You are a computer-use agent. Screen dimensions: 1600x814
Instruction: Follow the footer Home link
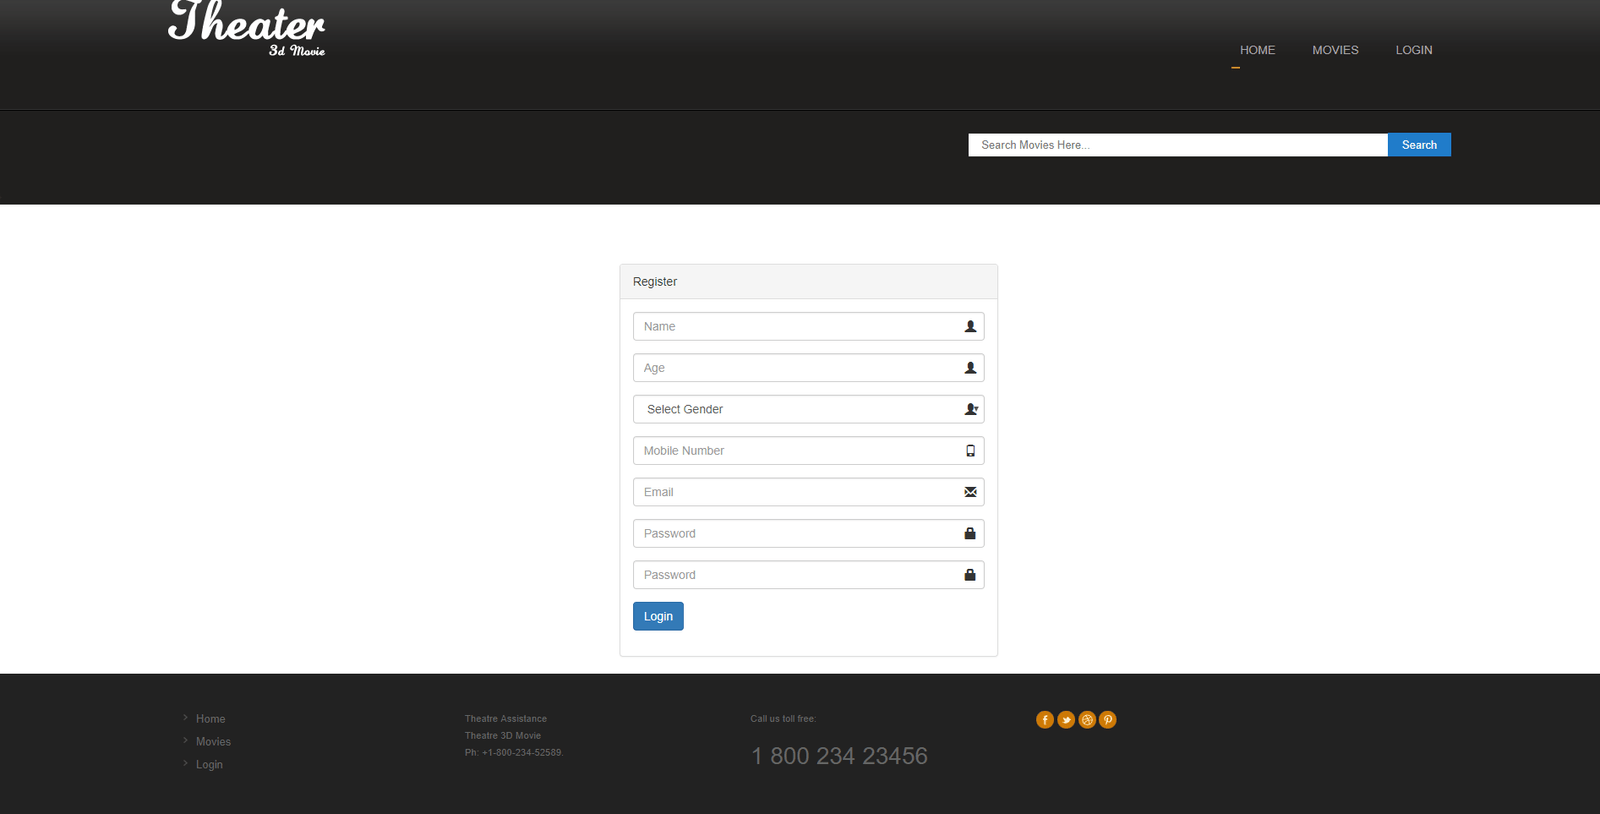(210, 719)
